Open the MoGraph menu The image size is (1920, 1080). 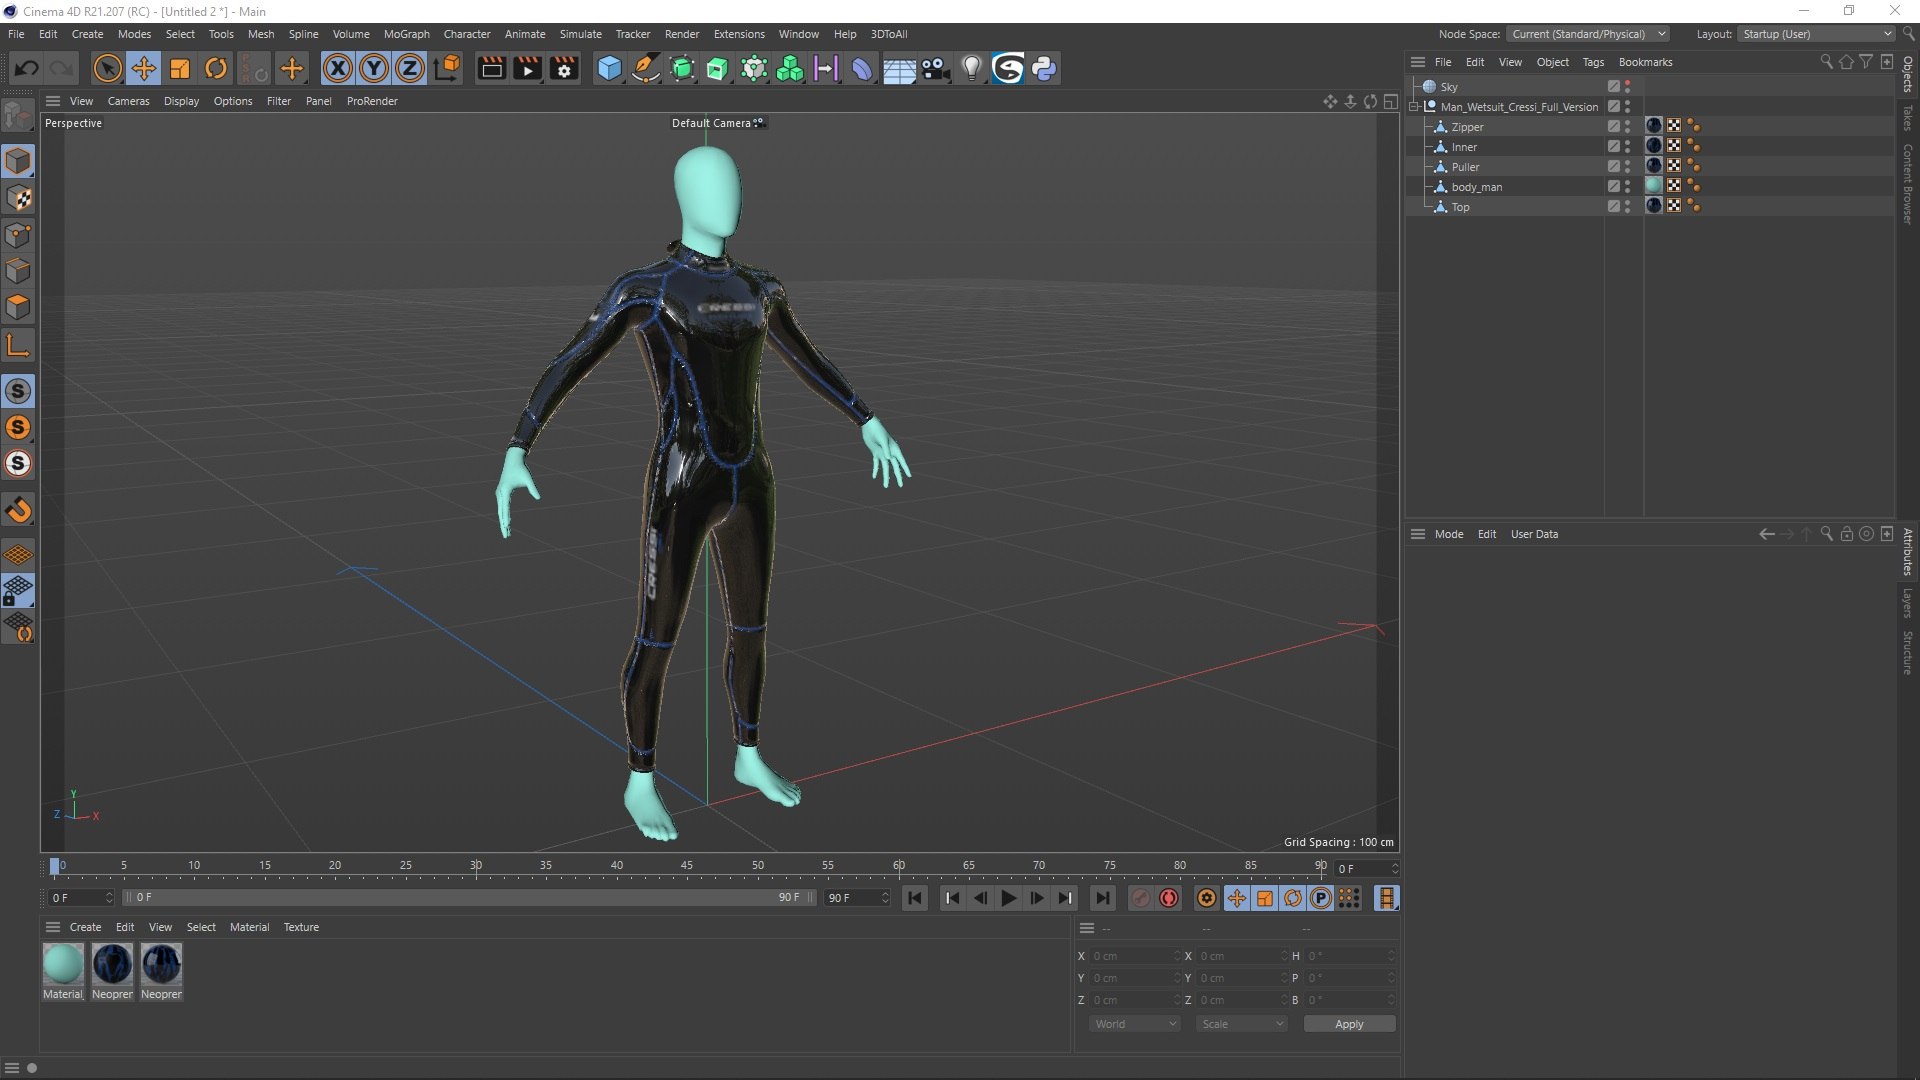pos(406,34)
